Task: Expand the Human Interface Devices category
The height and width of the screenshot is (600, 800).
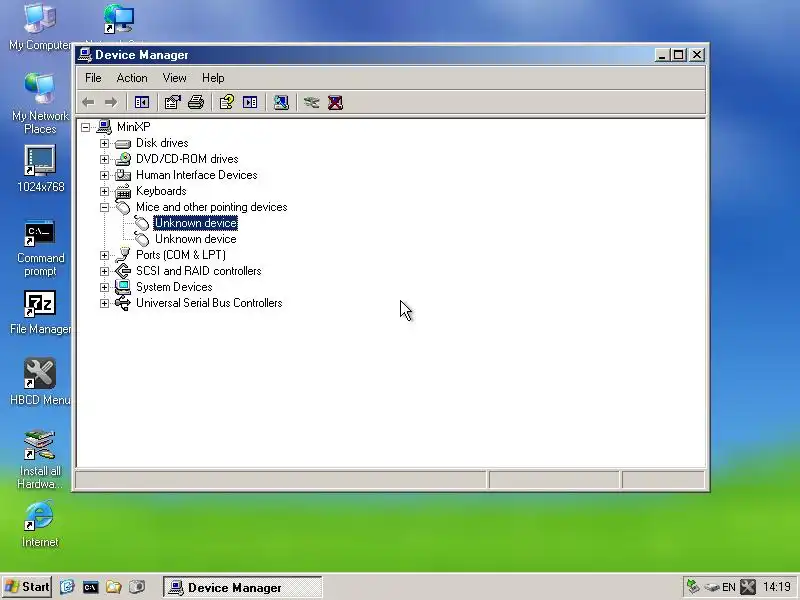Action: click(x=105, y=176)
